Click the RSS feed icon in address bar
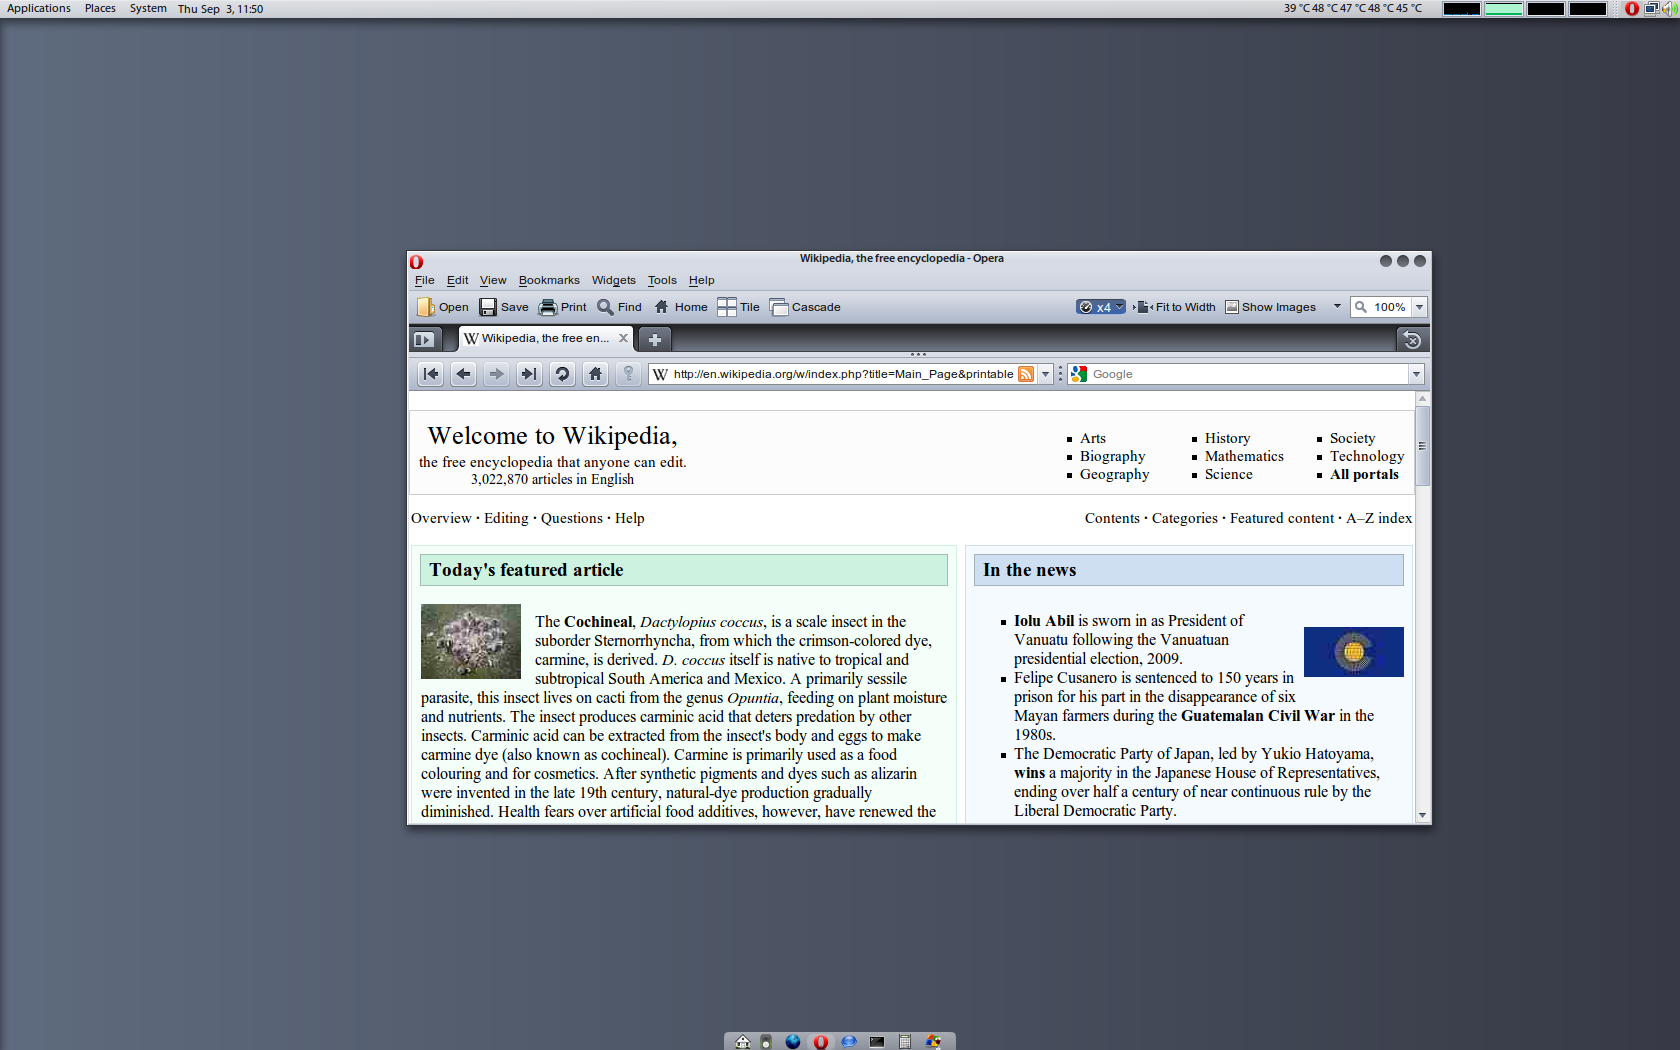 pyautogui.click(x=1026, y=374)
